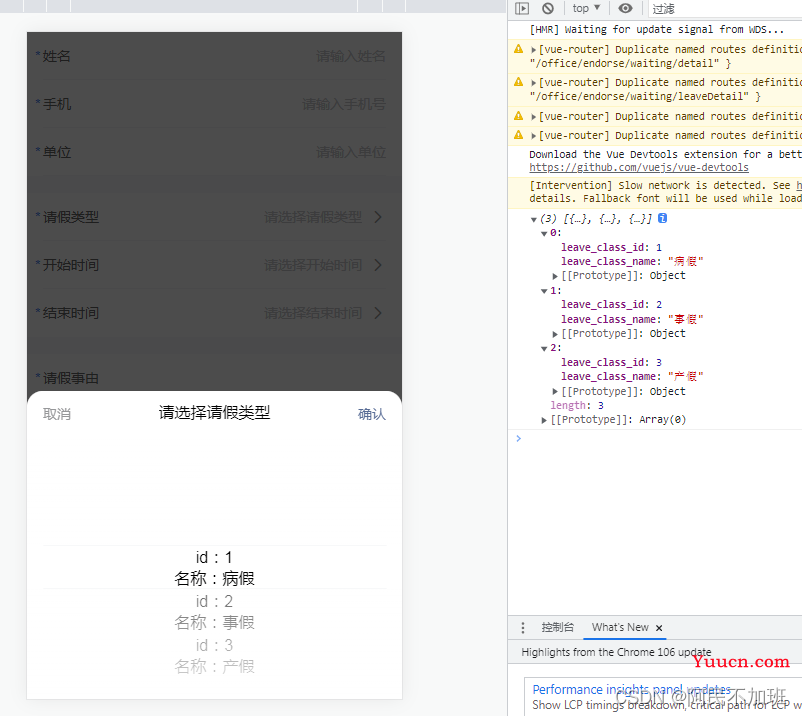Collapse array item 0
This screenshot has width=802, height=716.
544,234
